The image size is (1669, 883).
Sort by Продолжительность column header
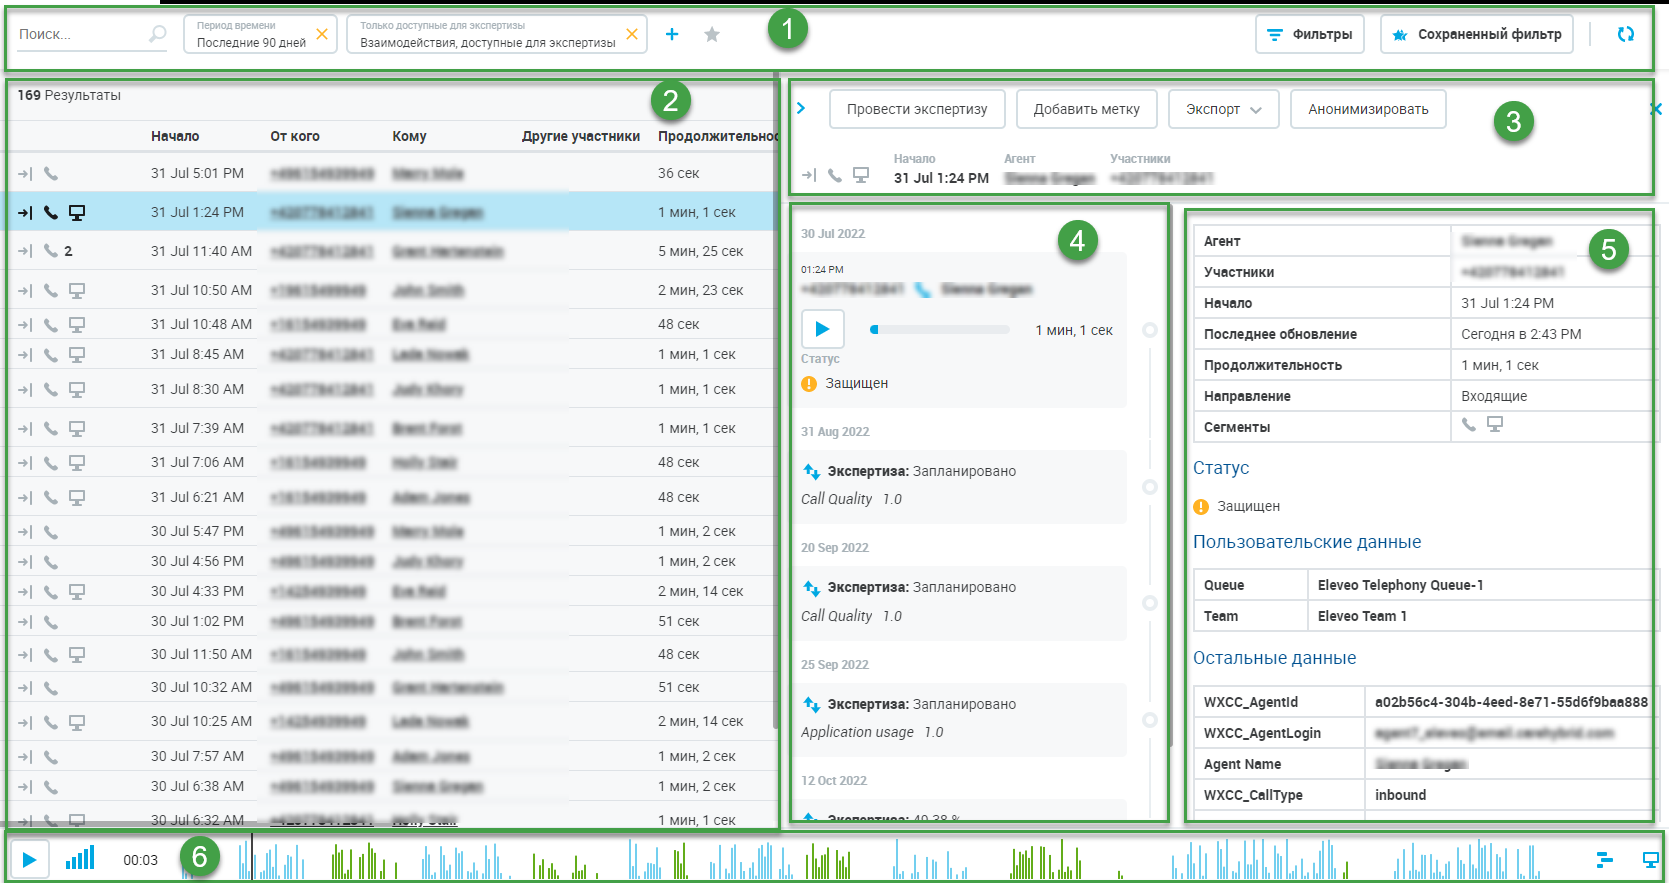pos(717,136)
